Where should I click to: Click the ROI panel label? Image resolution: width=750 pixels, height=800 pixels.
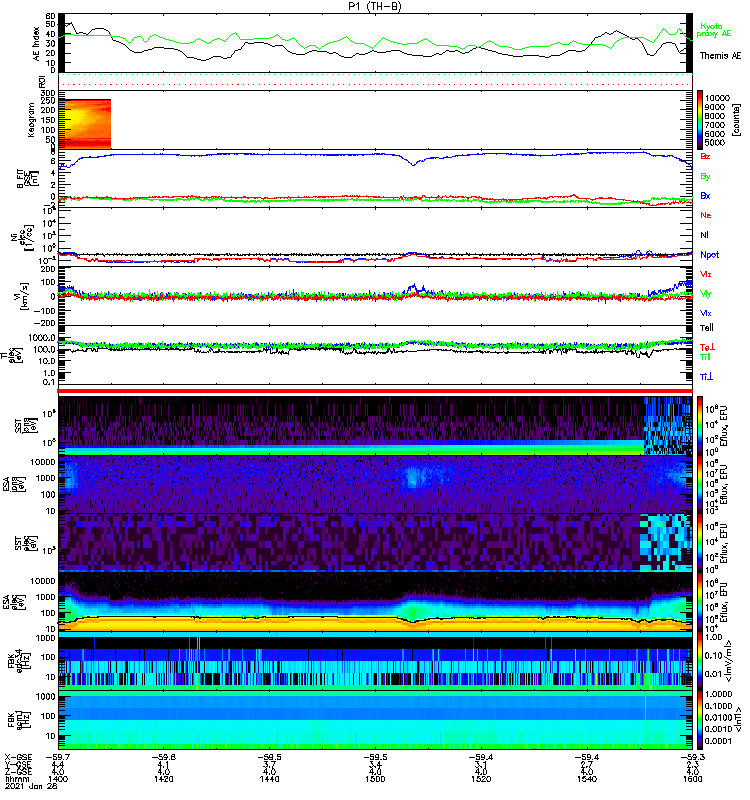[42, 82]
